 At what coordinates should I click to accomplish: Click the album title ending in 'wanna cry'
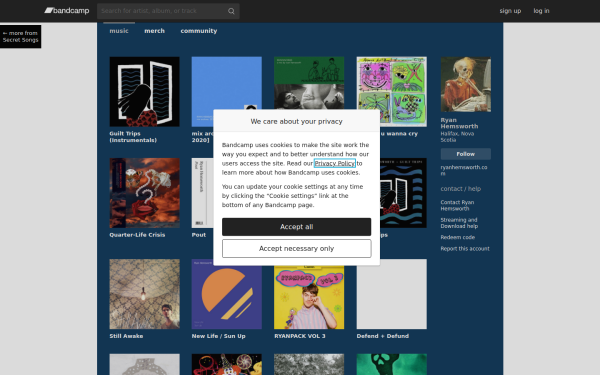pos(399,134)
